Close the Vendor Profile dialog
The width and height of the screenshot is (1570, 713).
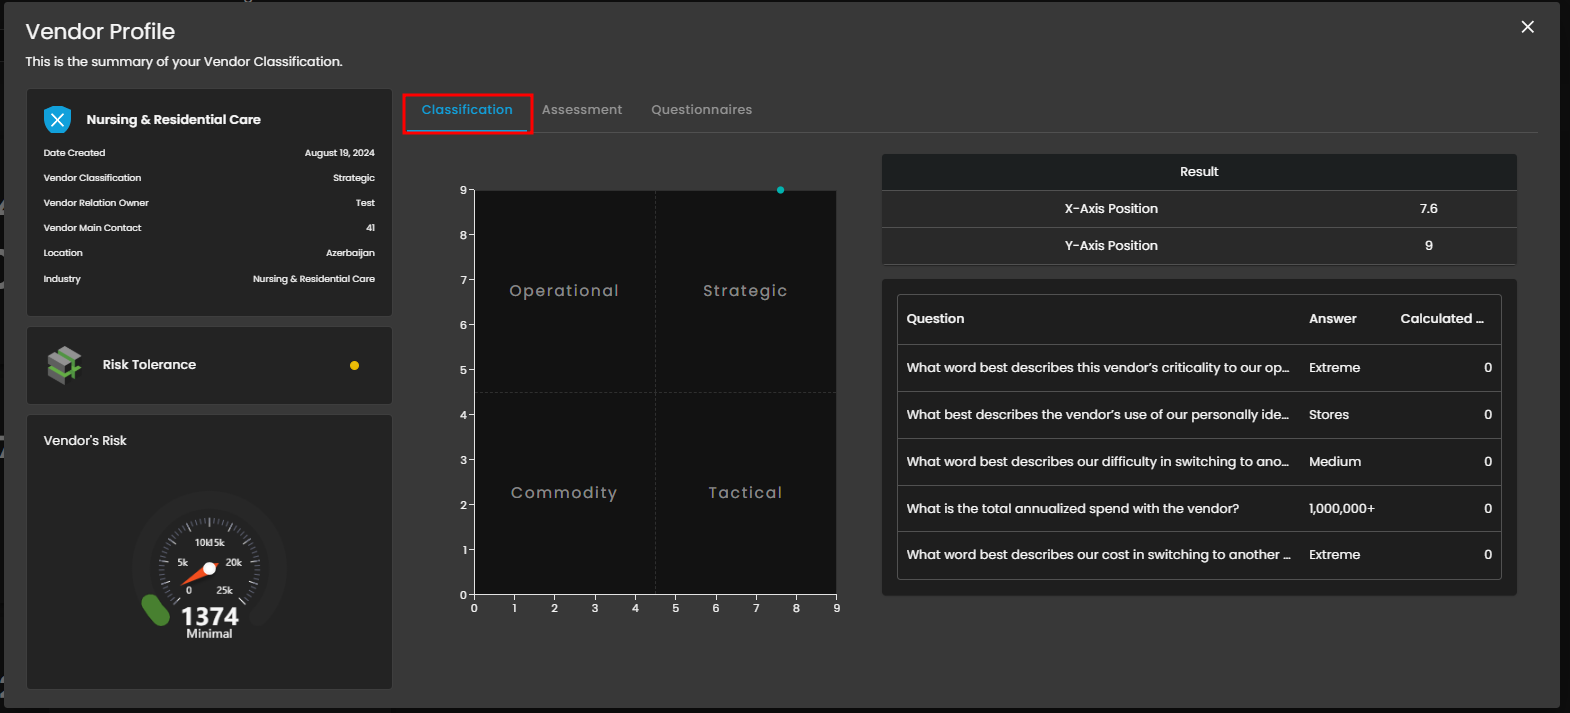(1527, 27)
